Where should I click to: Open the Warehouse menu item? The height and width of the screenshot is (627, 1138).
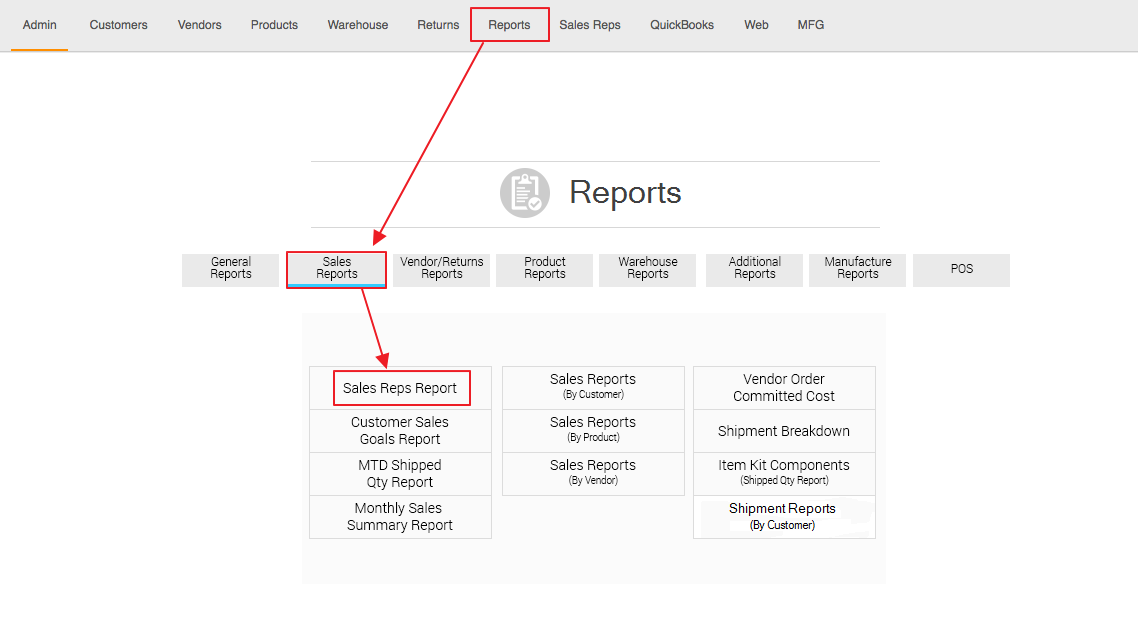coord(357,25)
